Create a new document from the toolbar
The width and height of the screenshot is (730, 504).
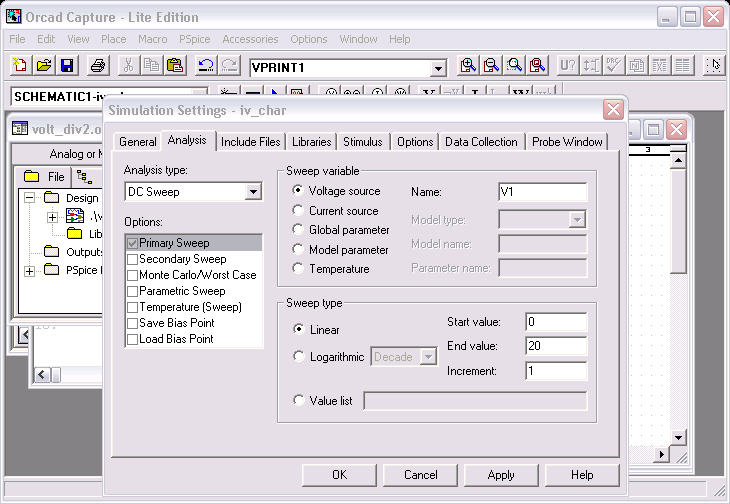(x=20, y=66)
